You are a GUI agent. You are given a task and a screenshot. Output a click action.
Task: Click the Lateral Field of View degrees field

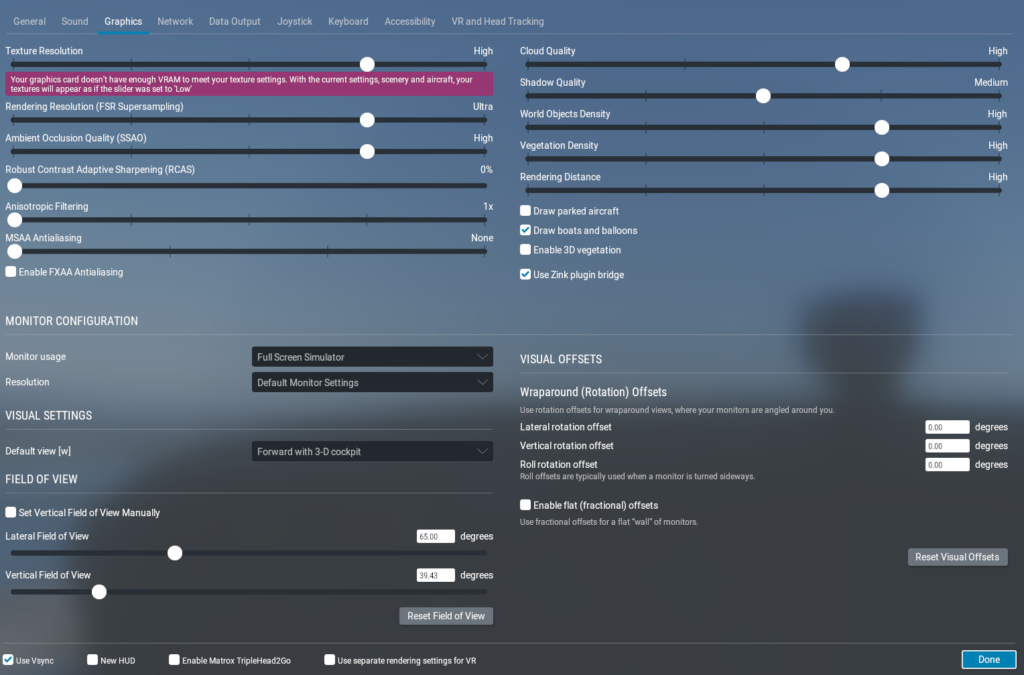click(x=436, y=536)
